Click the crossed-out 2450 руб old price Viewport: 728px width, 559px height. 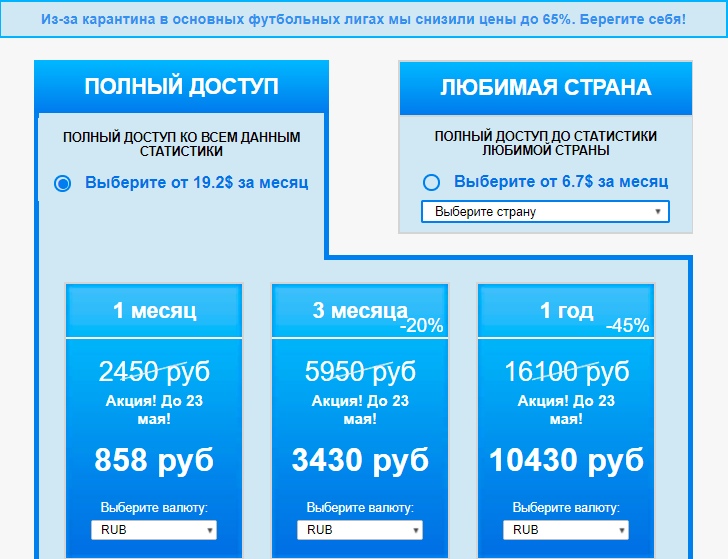pos(154,372)
